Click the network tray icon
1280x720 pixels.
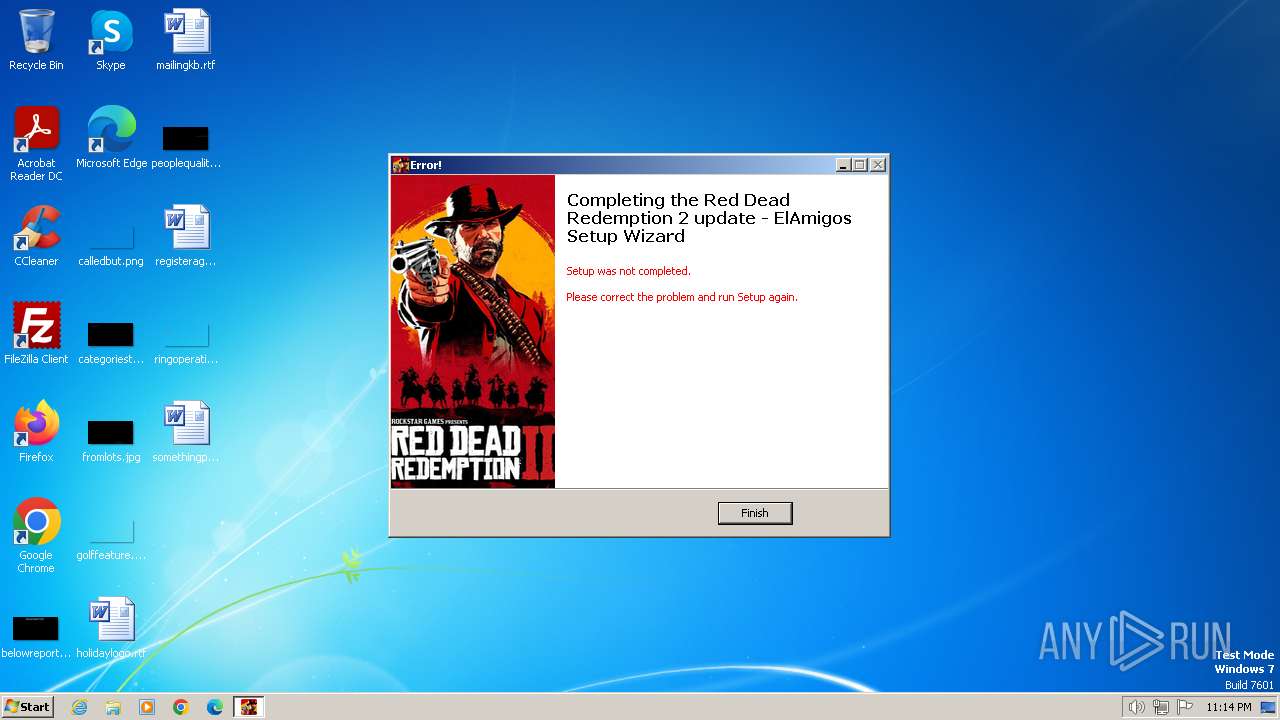[1161, 707]
